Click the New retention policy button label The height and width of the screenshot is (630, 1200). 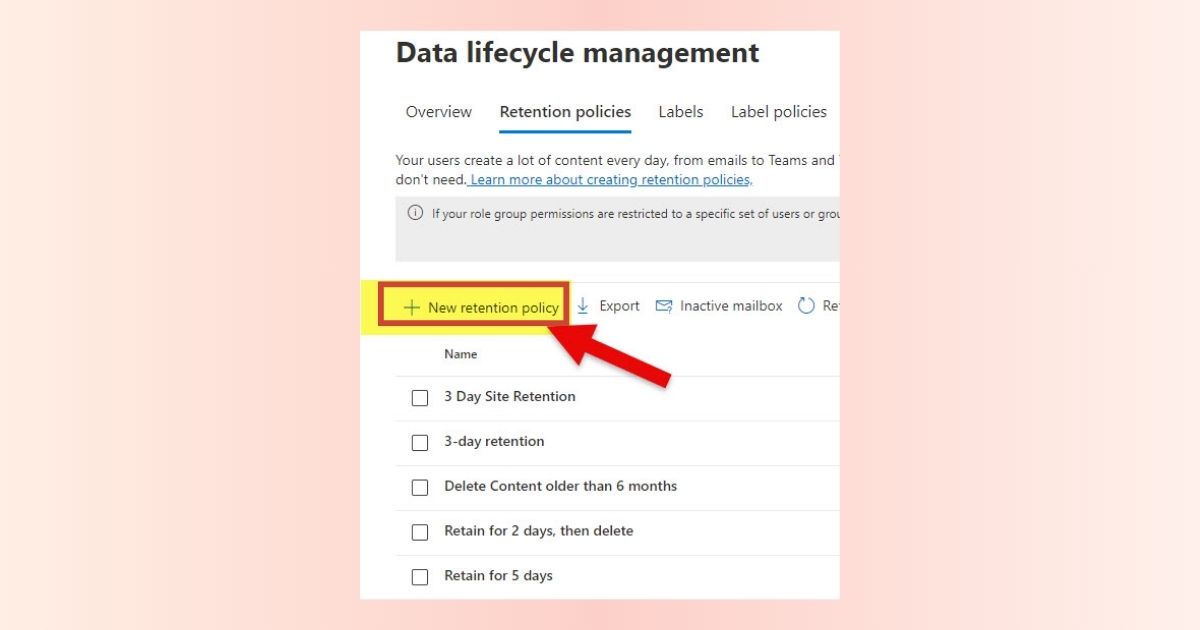493,308
